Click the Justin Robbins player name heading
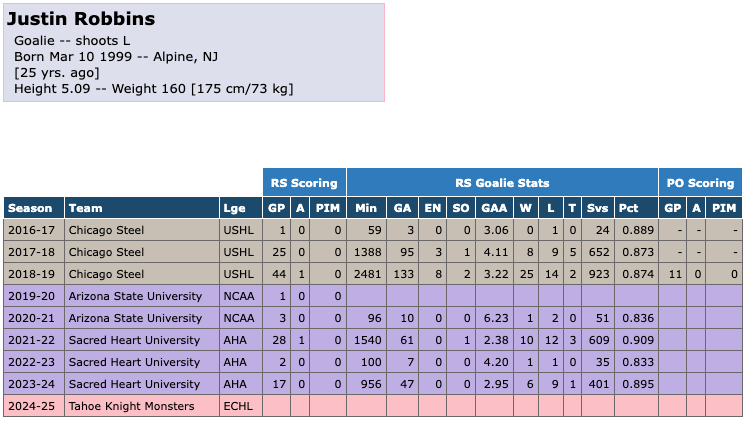Image resolution: width=747 pixels, height=423 pixels. point(81,20)
